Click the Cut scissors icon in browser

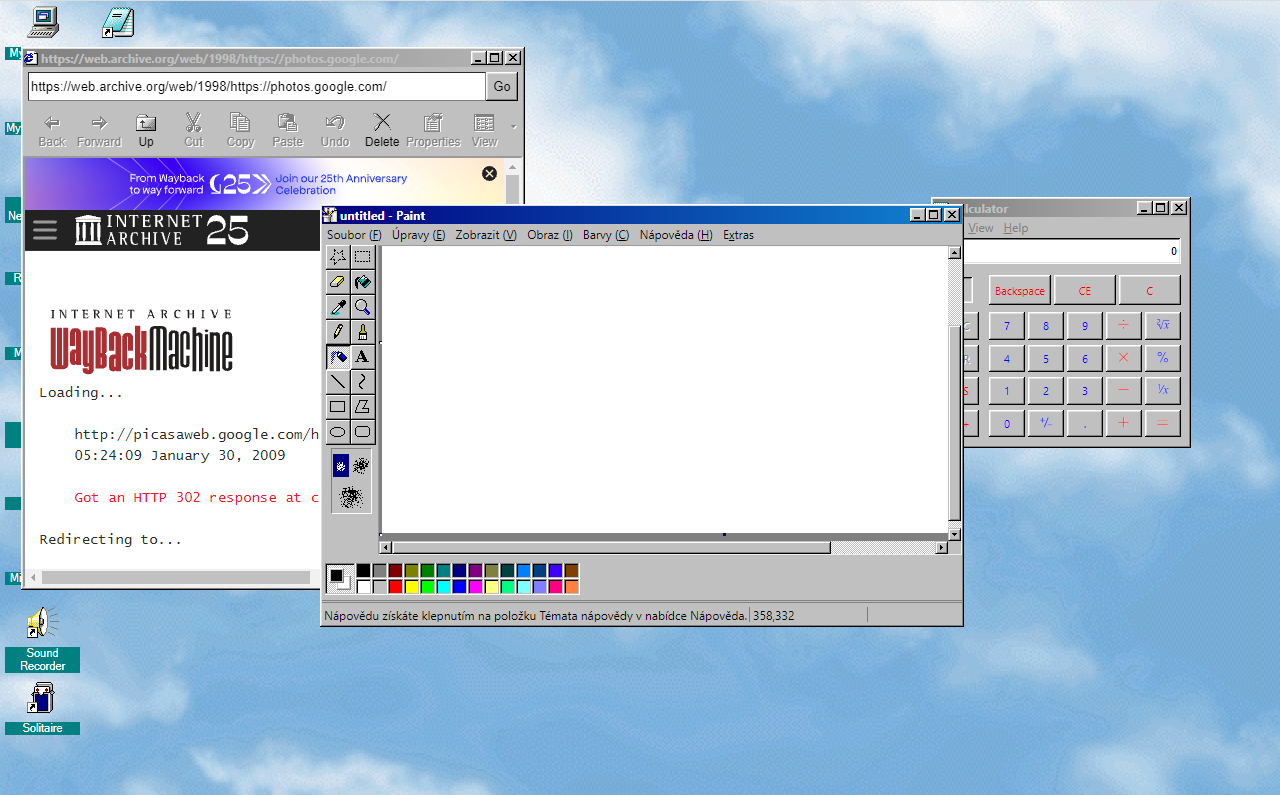pyautogui.click(x=194, y=131)
